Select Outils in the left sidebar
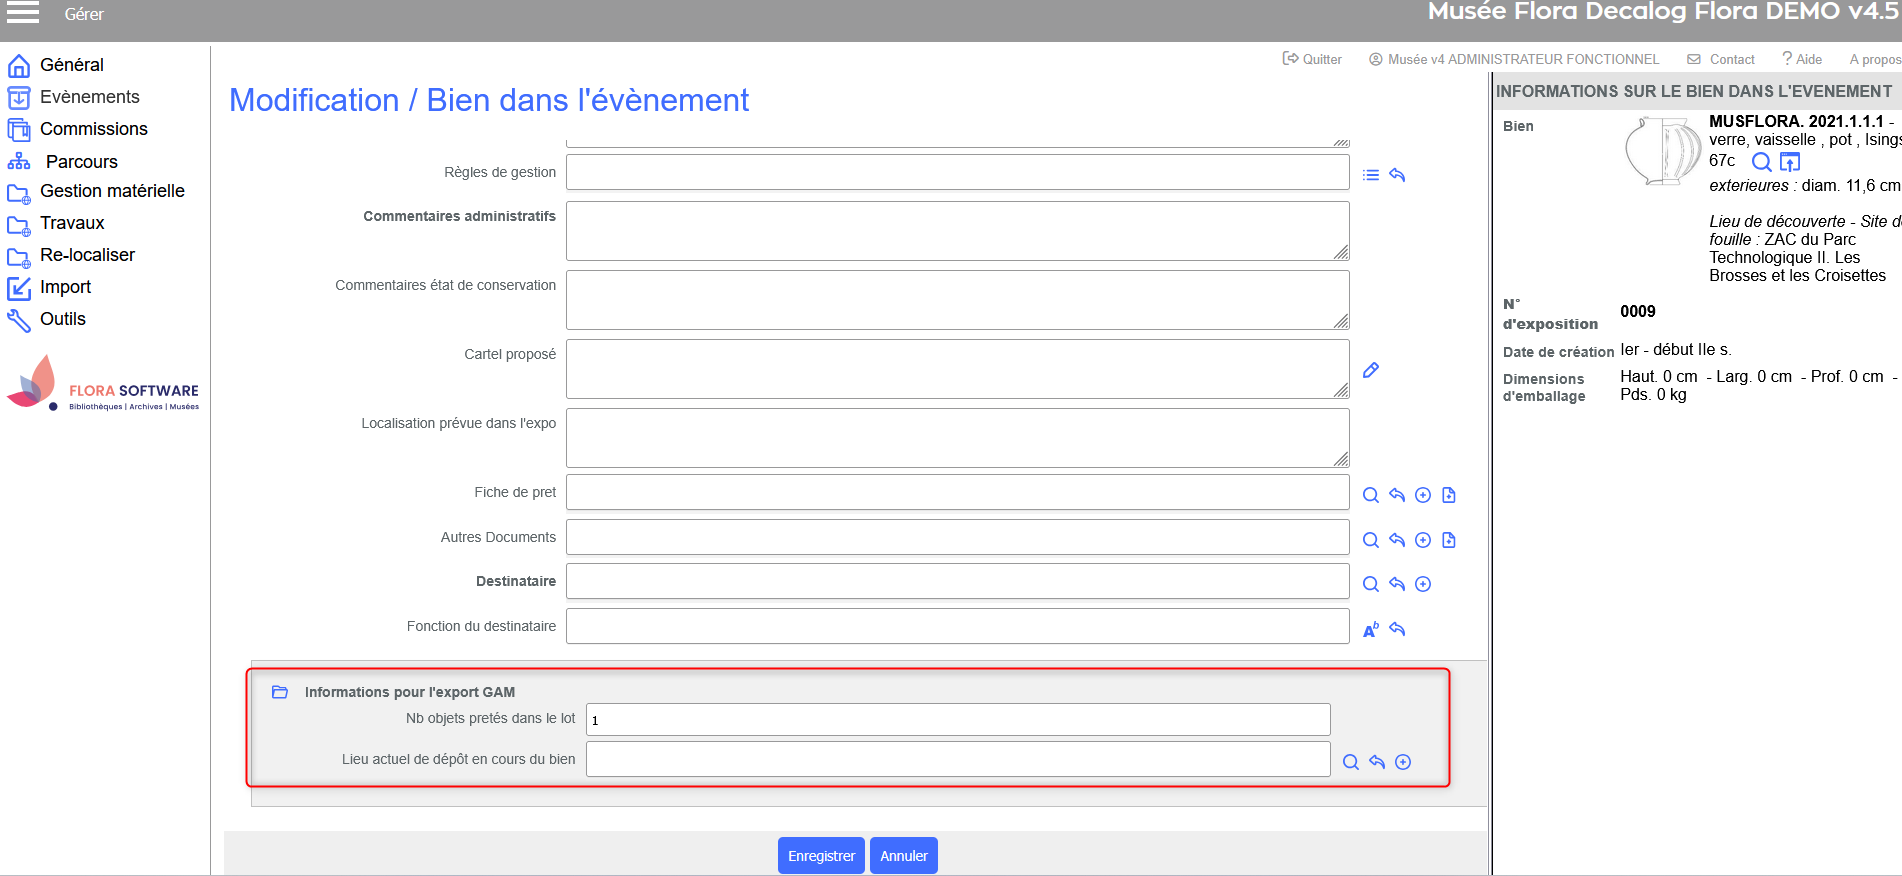Screen dimensions: 1902x876 coord(62,319)
